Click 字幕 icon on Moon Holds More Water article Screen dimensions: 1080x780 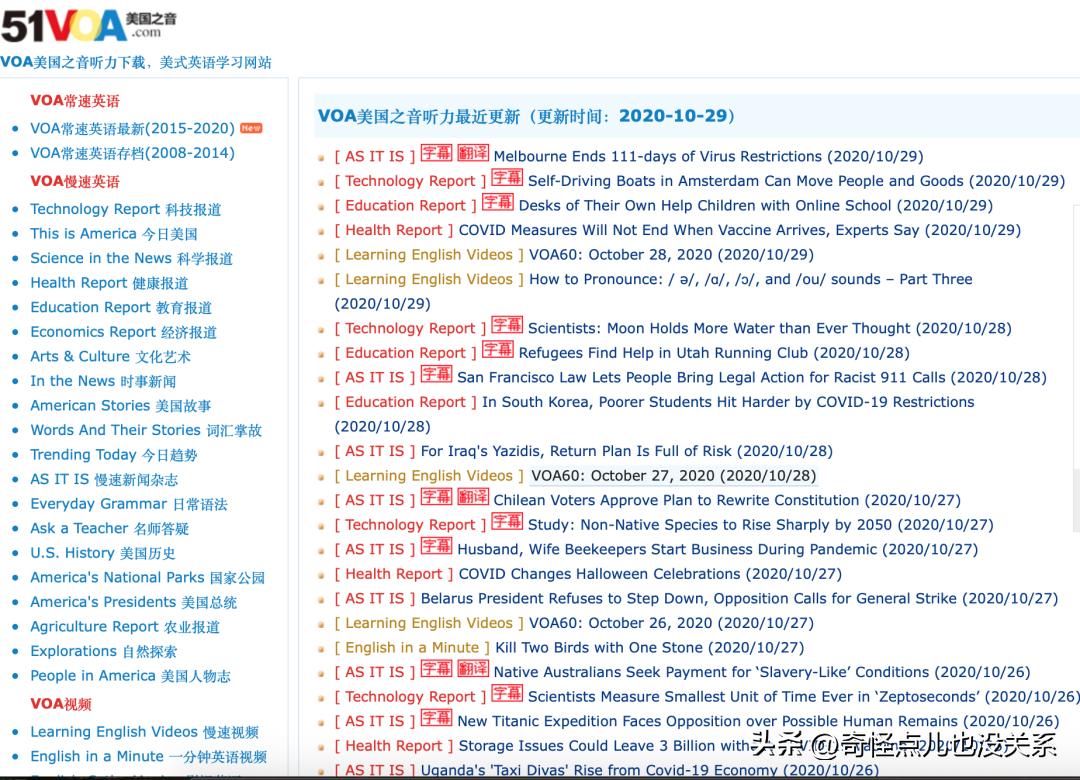pos(506,328)
